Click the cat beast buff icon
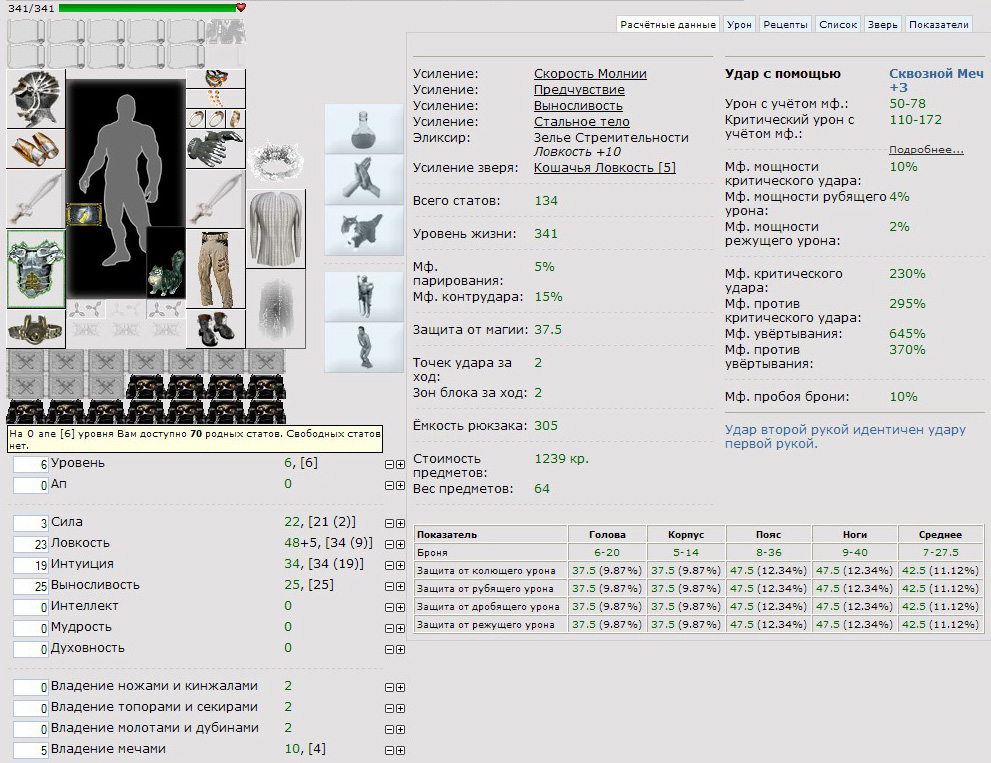 pyautogui.click(x=364, y=231)
